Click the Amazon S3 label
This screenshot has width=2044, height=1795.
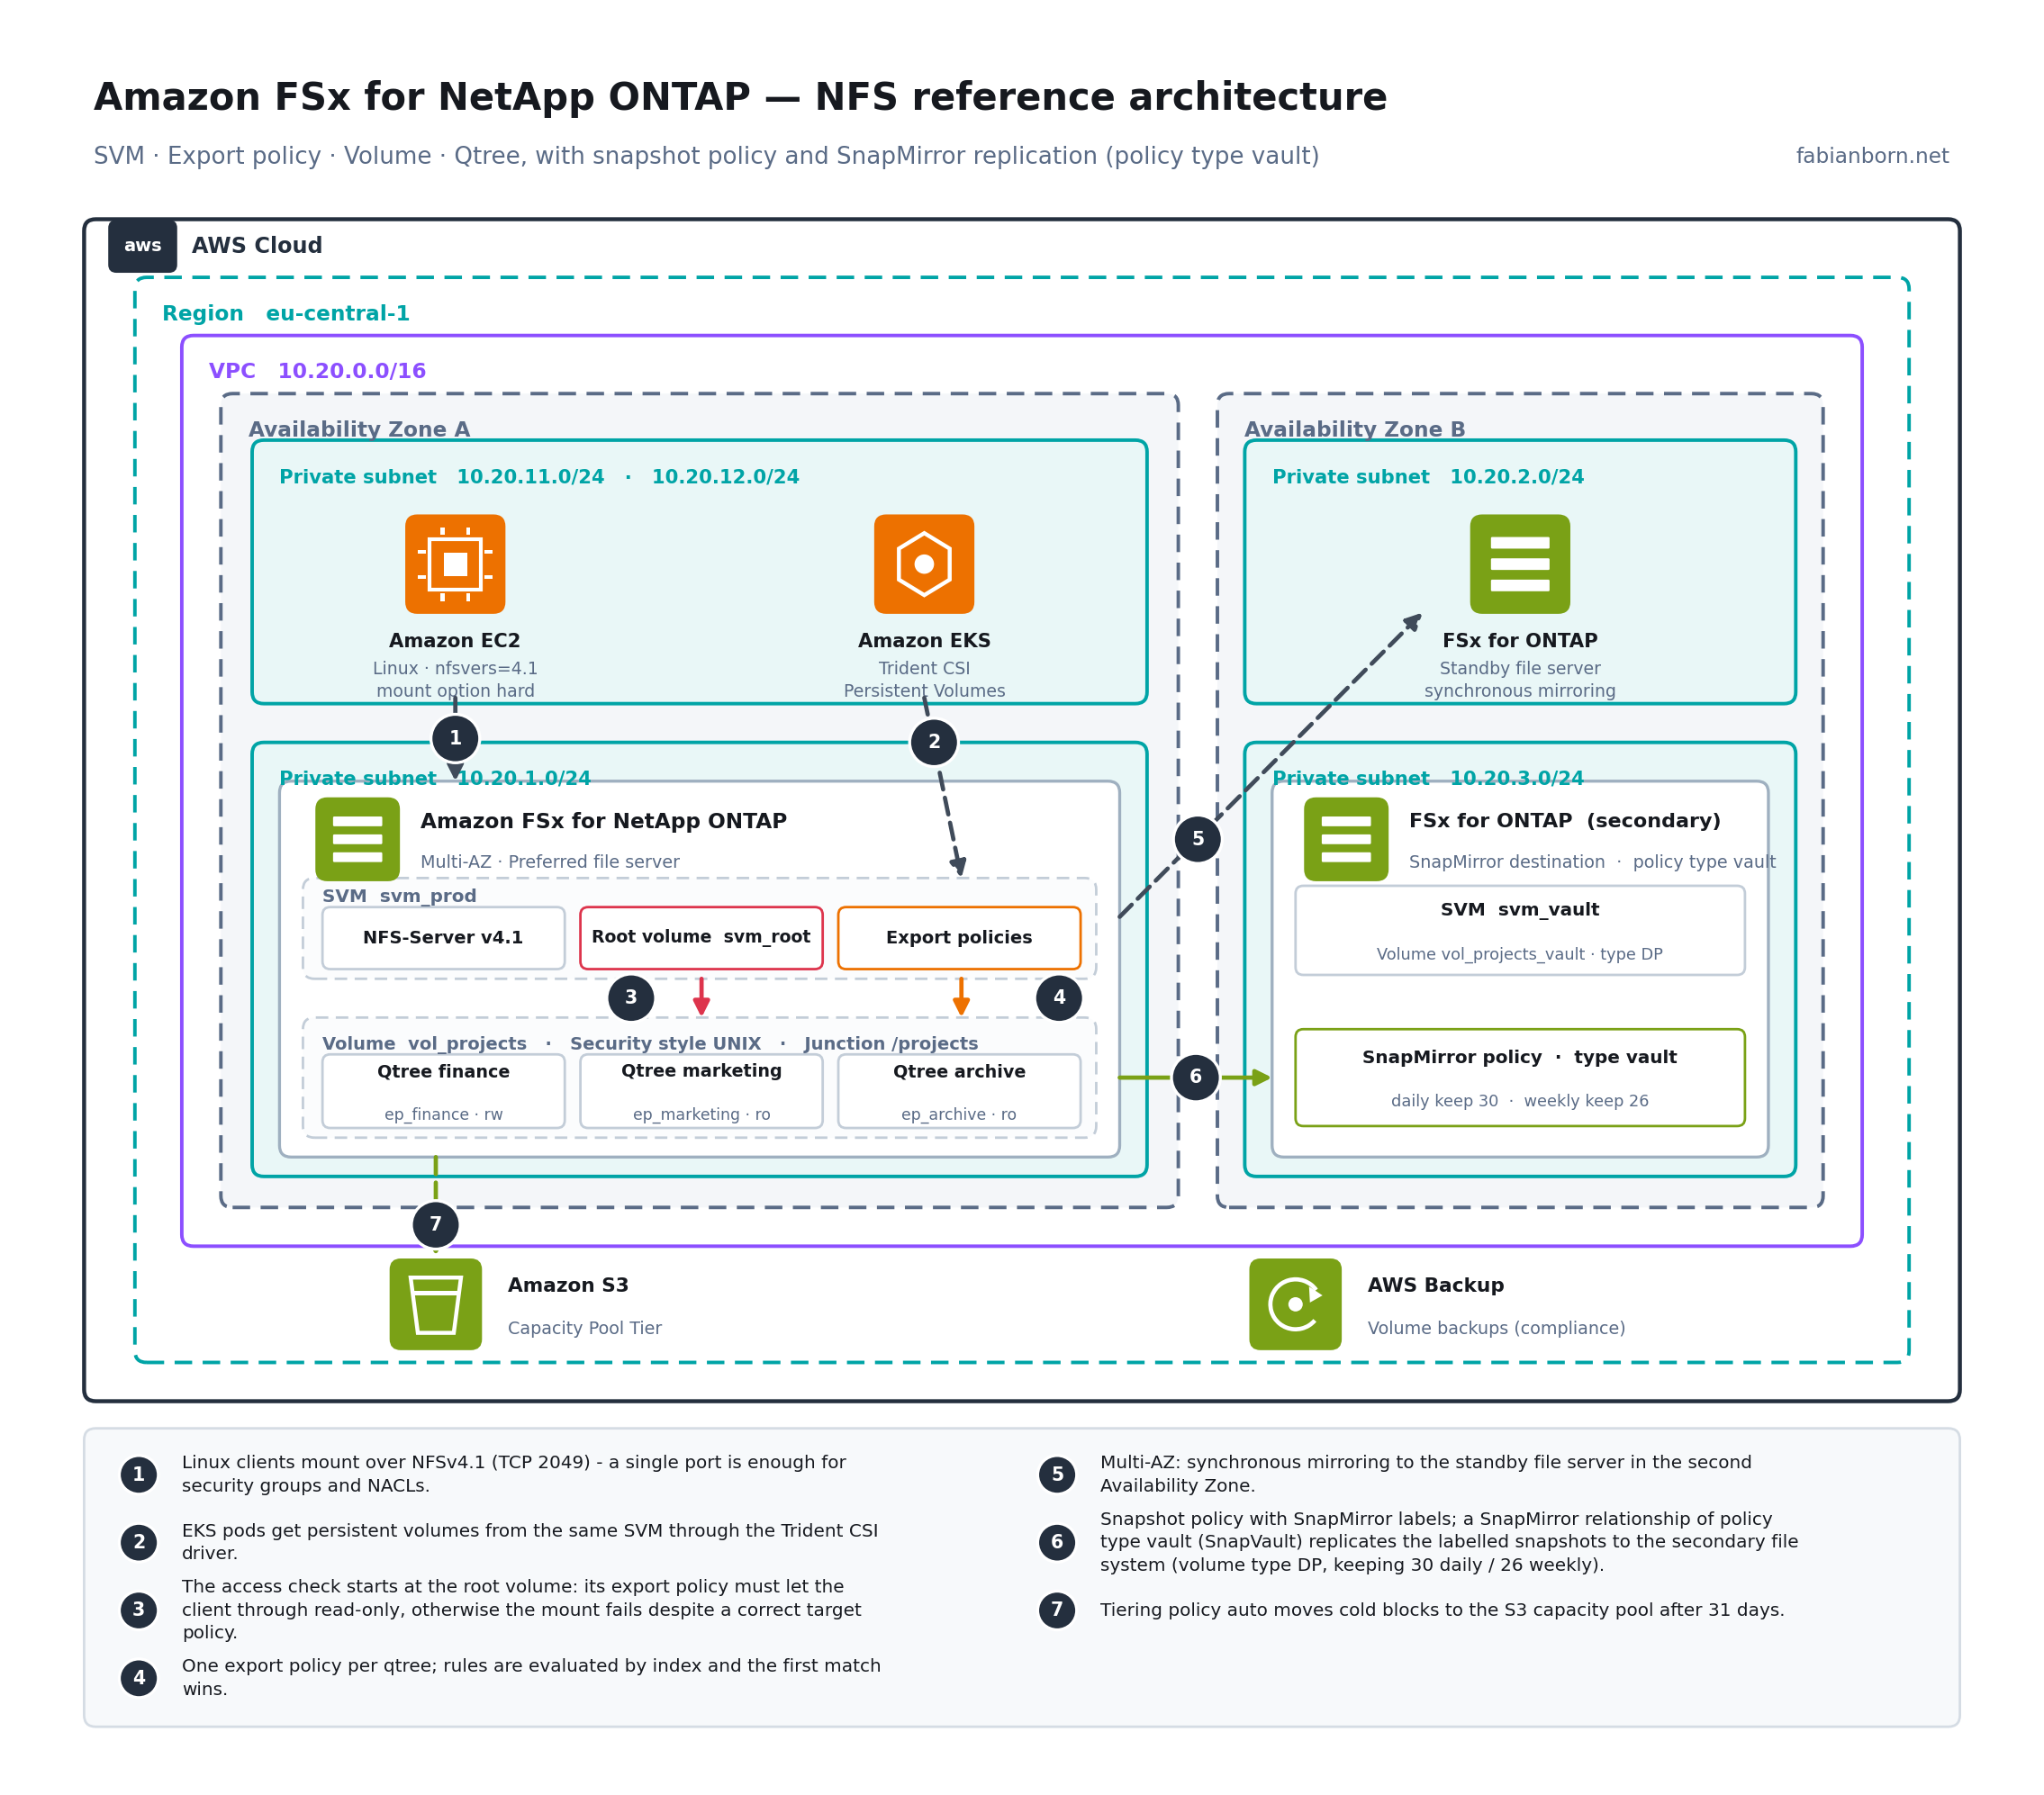tap(568, 1286)
